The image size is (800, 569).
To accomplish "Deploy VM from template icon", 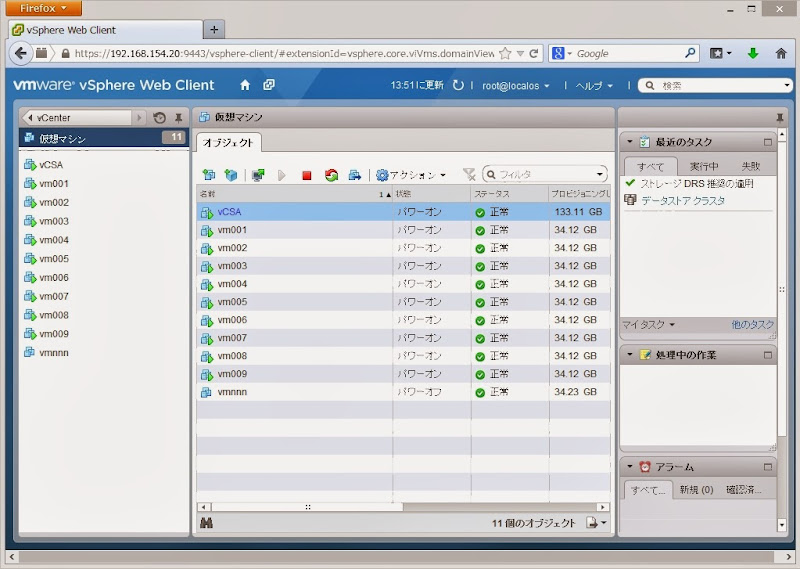I will tap(231, 175).
